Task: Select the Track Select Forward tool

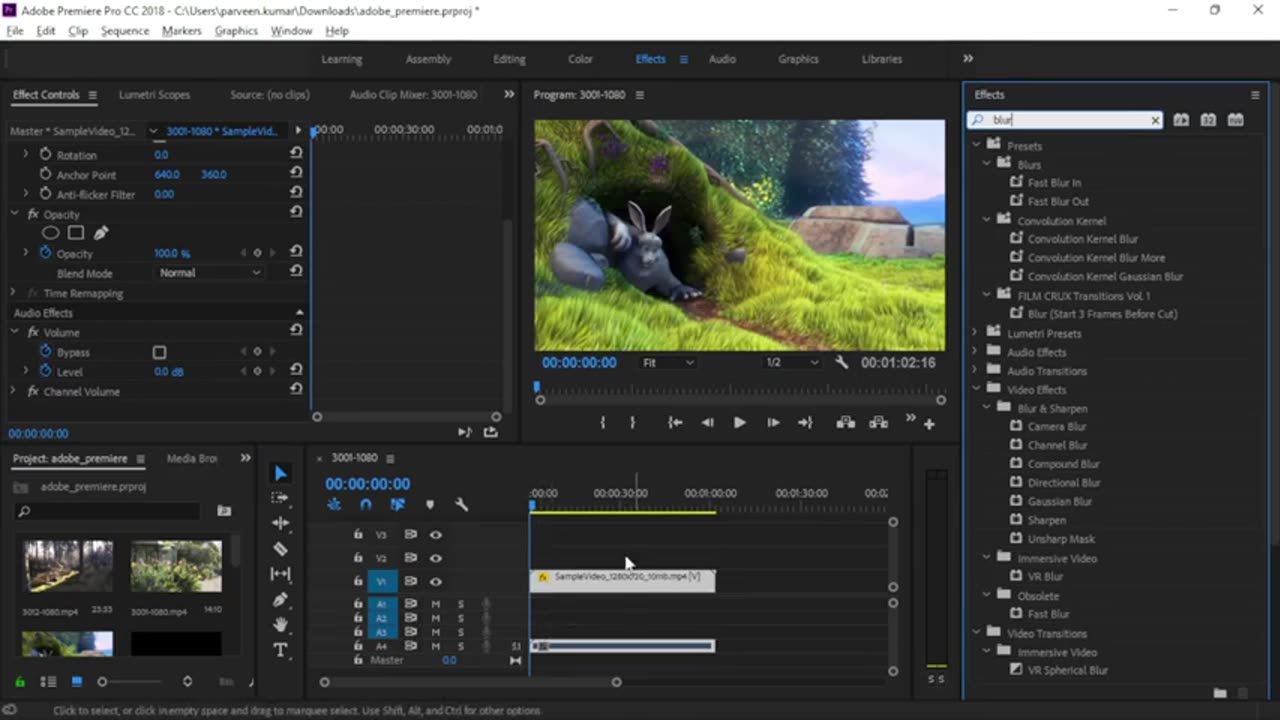Action: pos(281,497)
